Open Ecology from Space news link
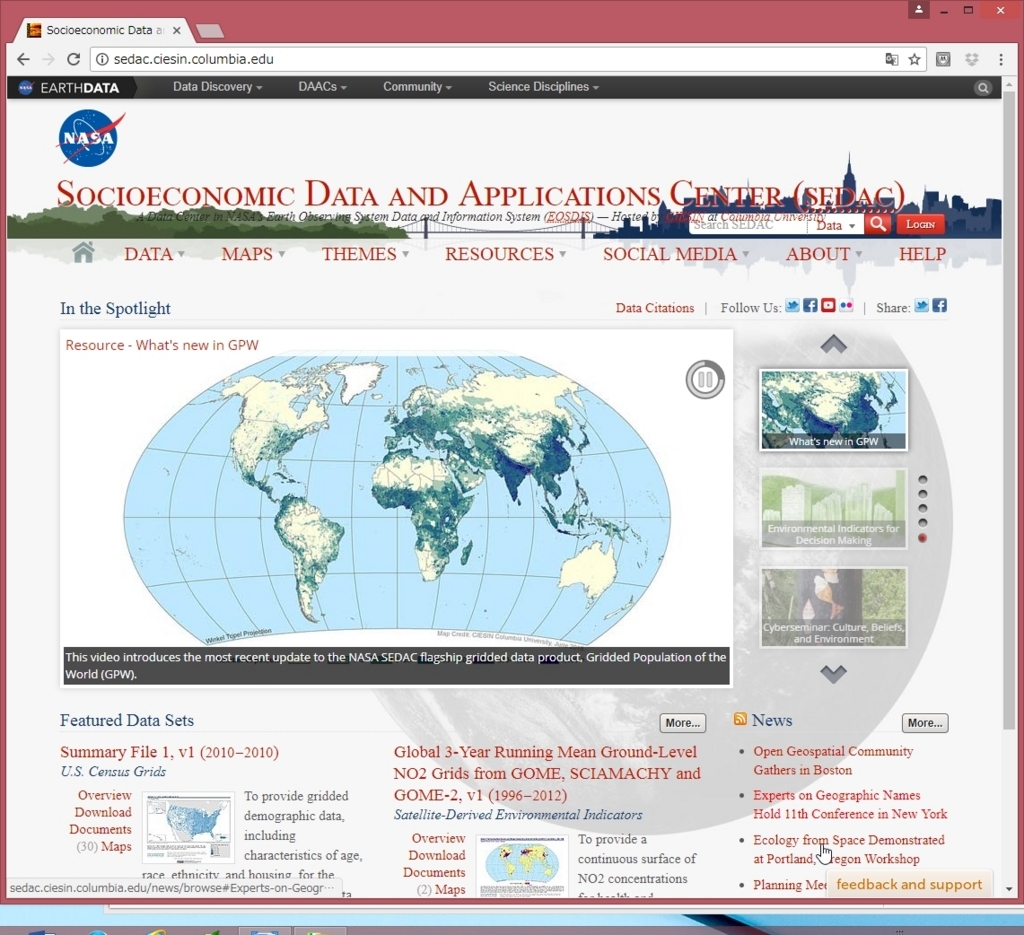Screen dimensions: 1024x935 (849, 849)
